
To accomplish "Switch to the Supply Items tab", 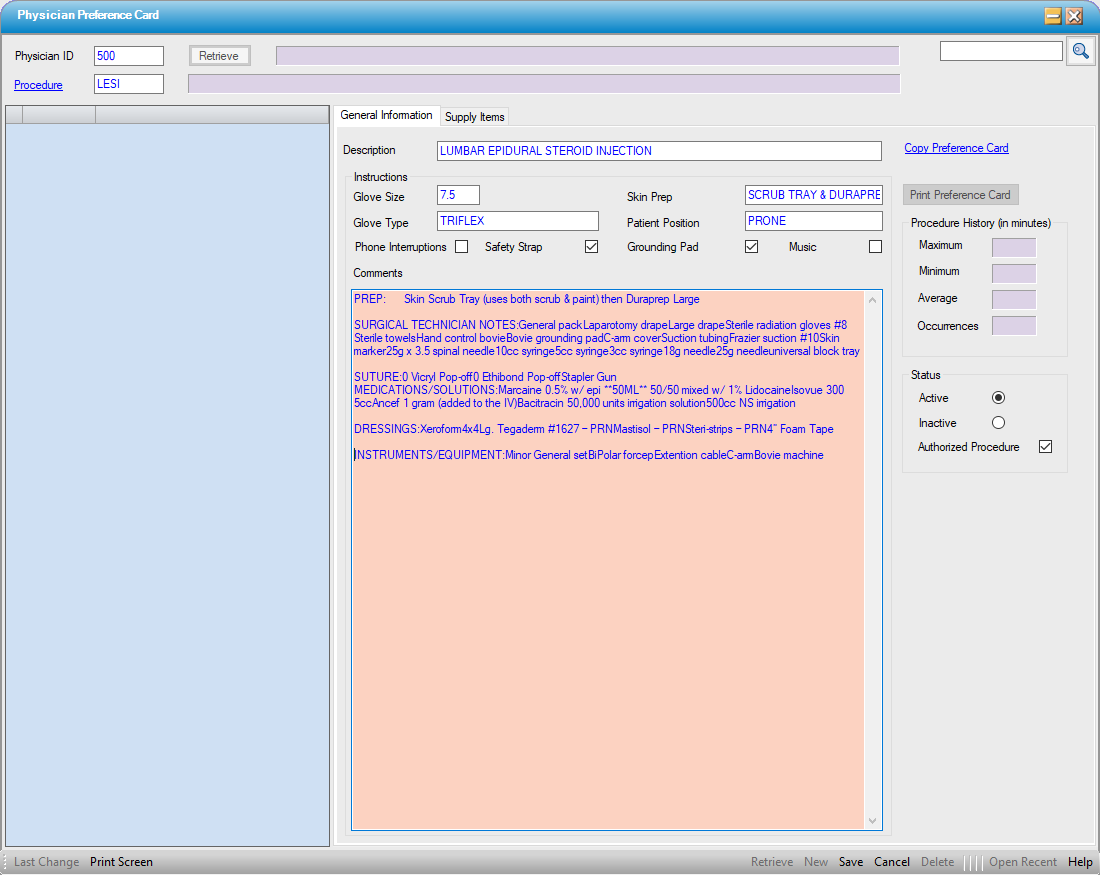I will 475,117.
